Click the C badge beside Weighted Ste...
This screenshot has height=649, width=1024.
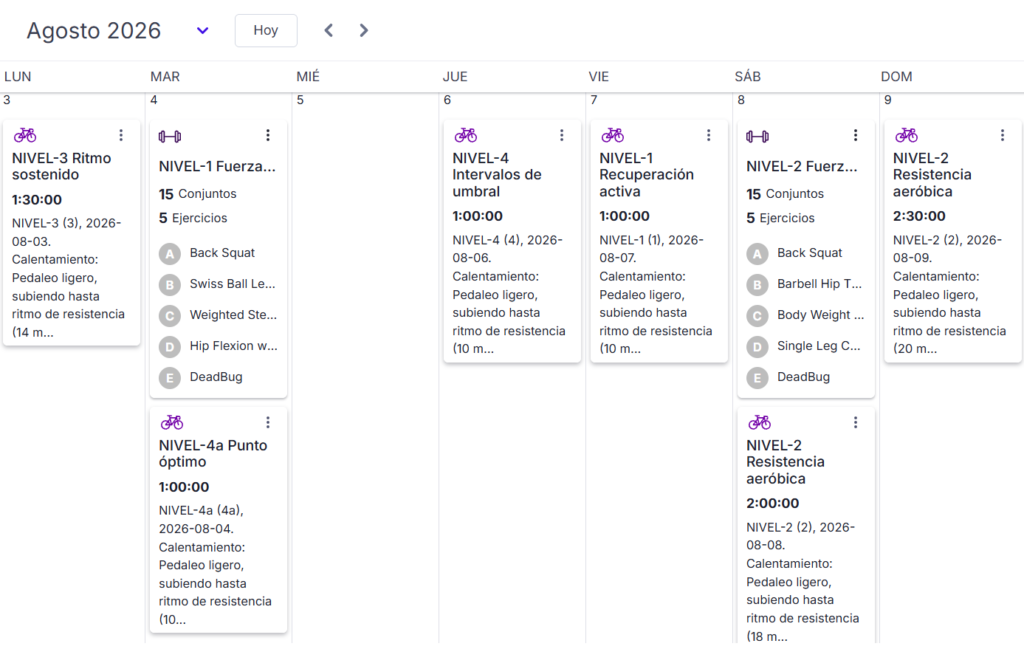click(x=170, y=316)
